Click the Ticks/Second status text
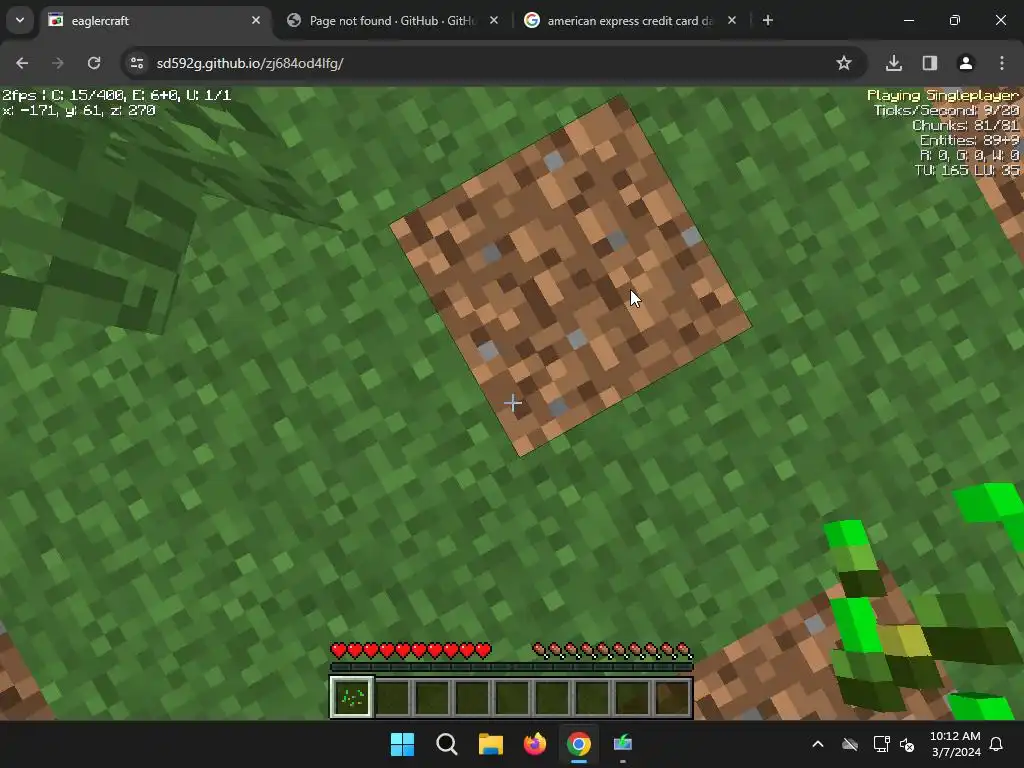This screenshot has width=1024, height=768. [946, 110]
